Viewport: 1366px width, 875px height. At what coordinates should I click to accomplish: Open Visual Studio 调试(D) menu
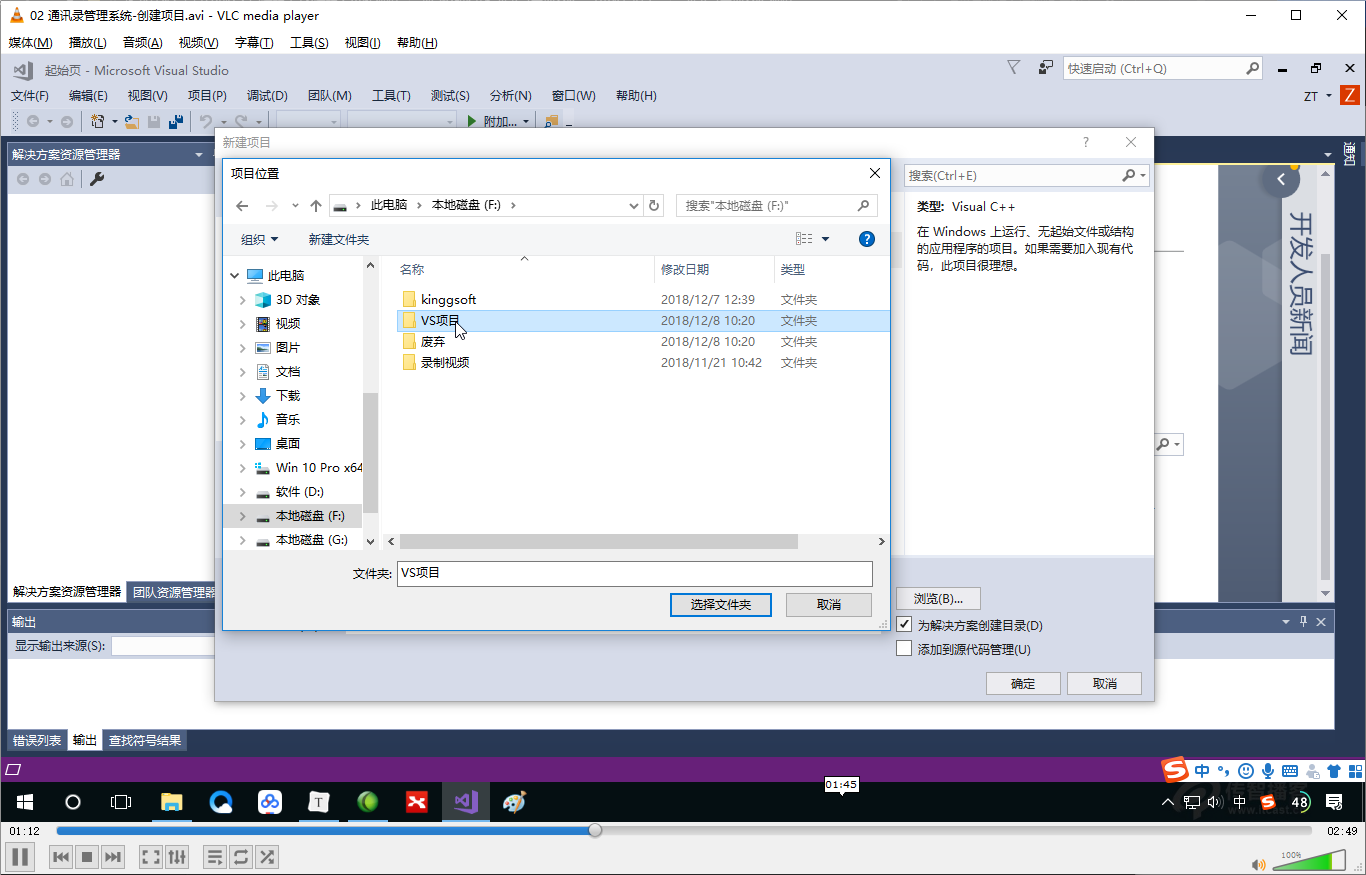click(267, 96)
